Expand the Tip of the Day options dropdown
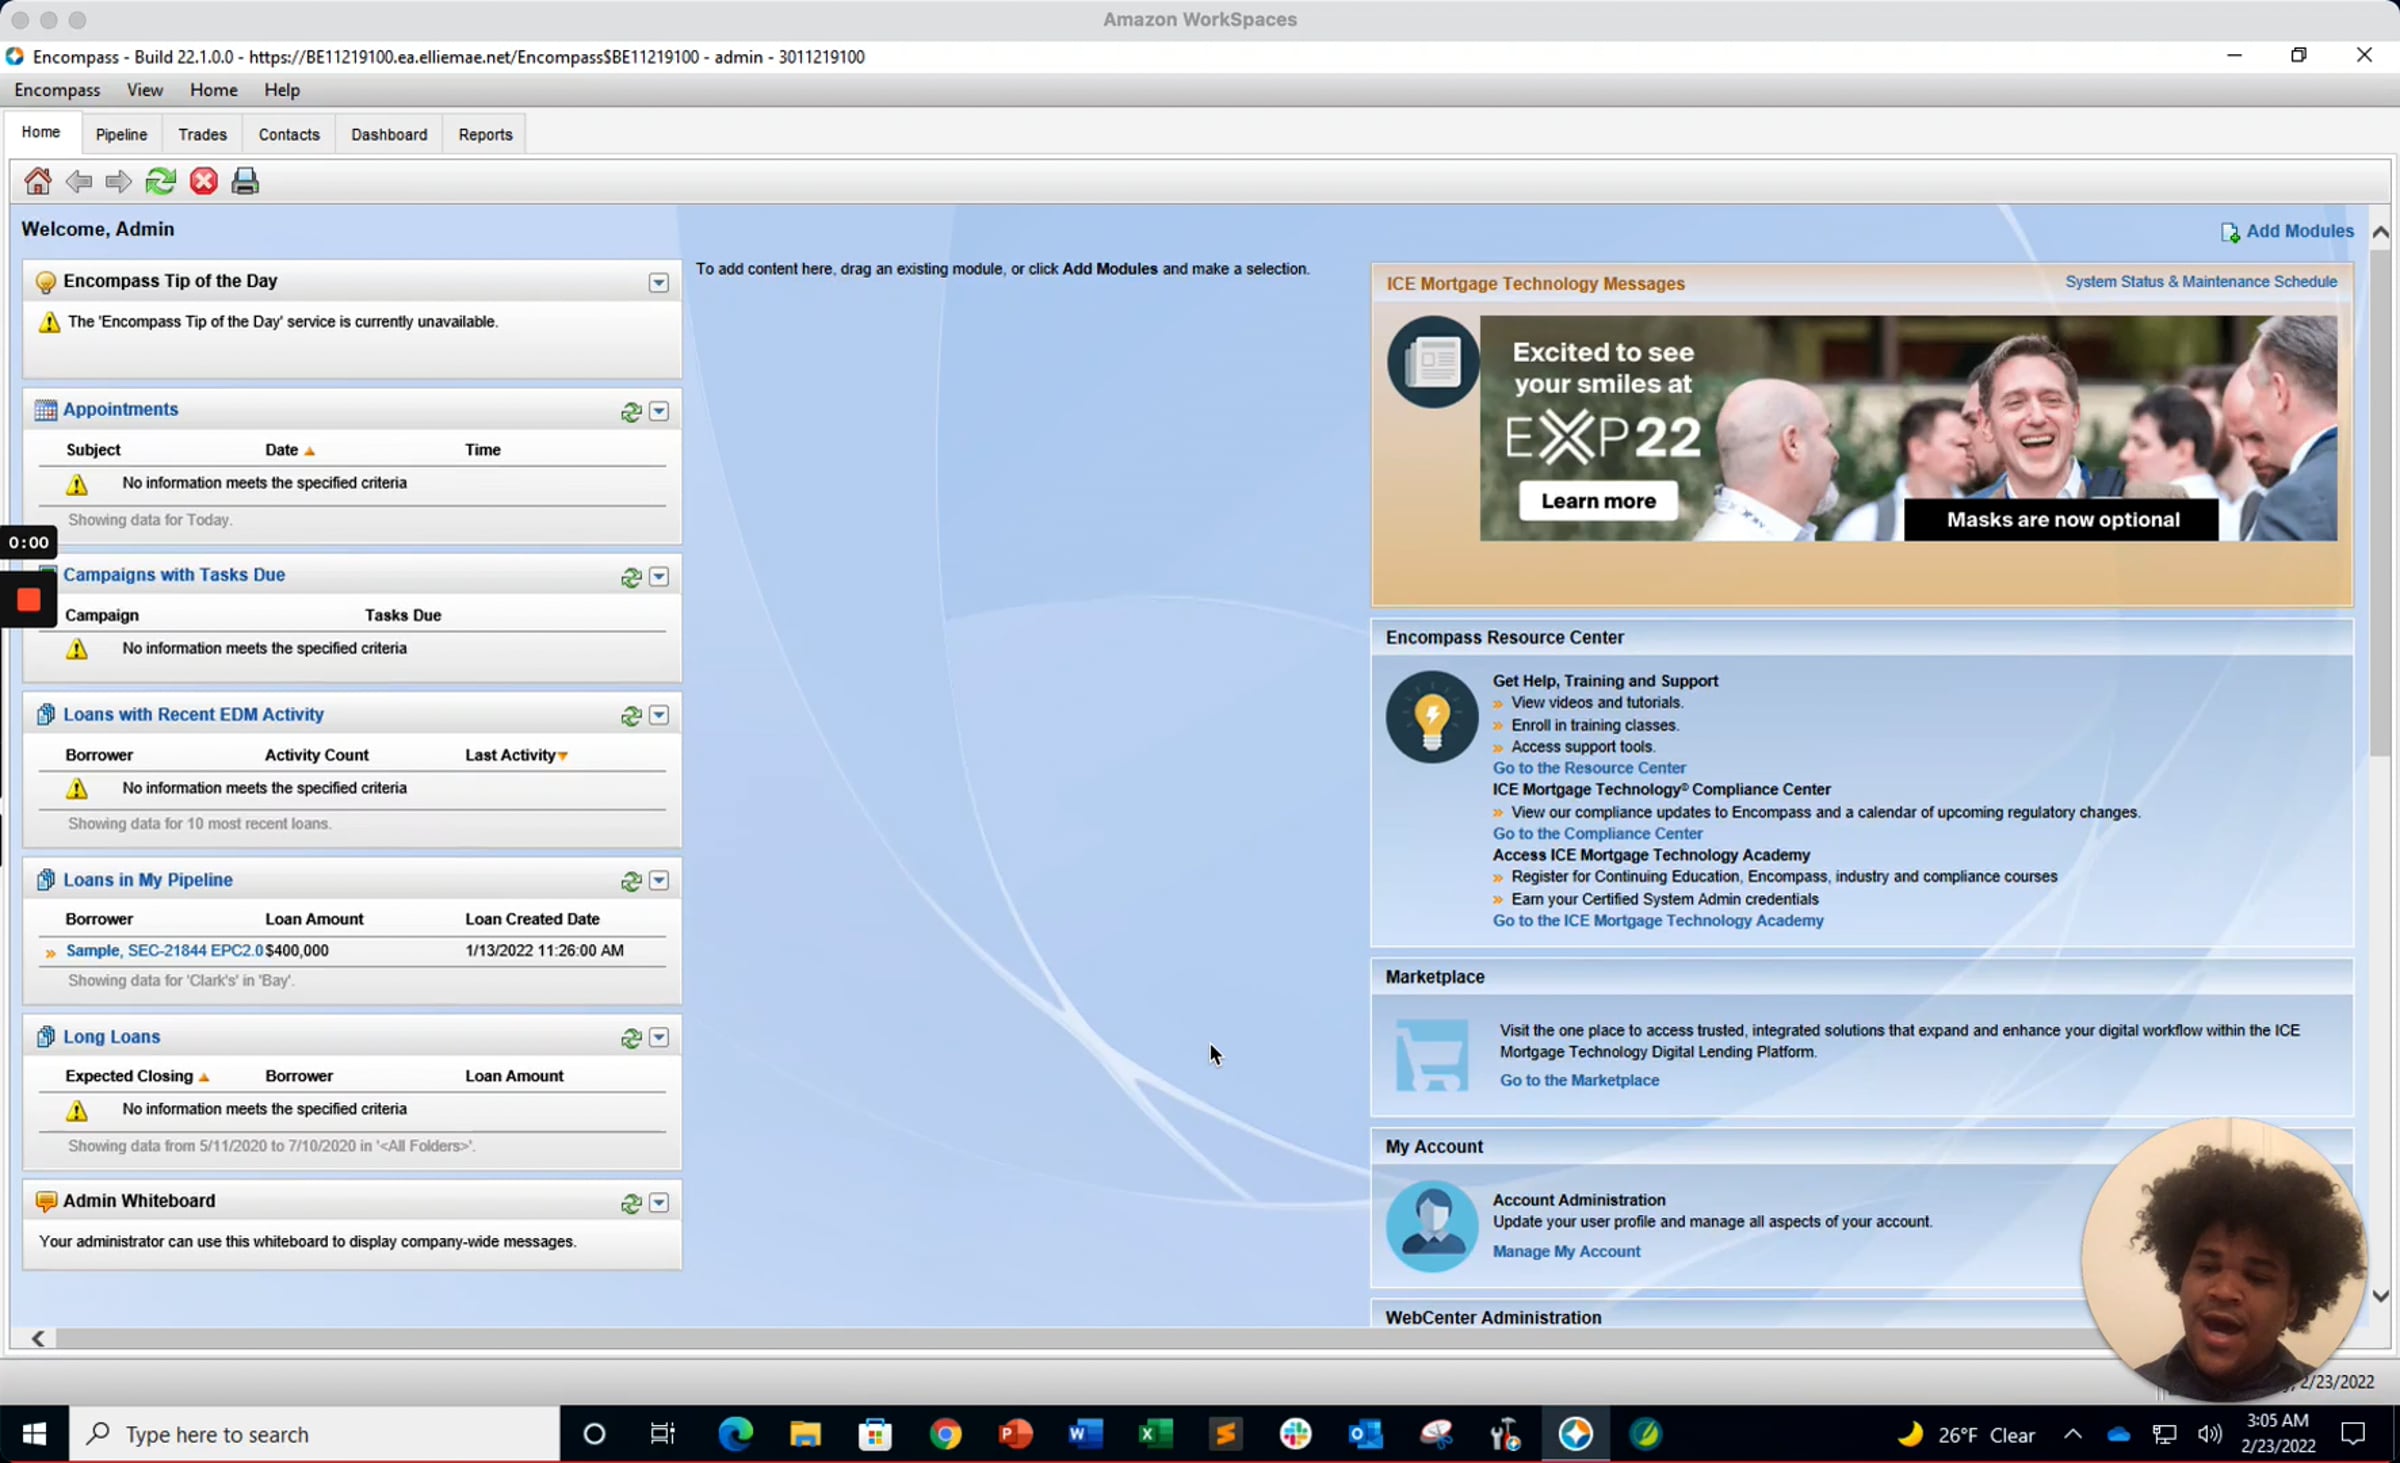Image resolution: width=2400 pixels, height=1463 pixels. [659, 283]
